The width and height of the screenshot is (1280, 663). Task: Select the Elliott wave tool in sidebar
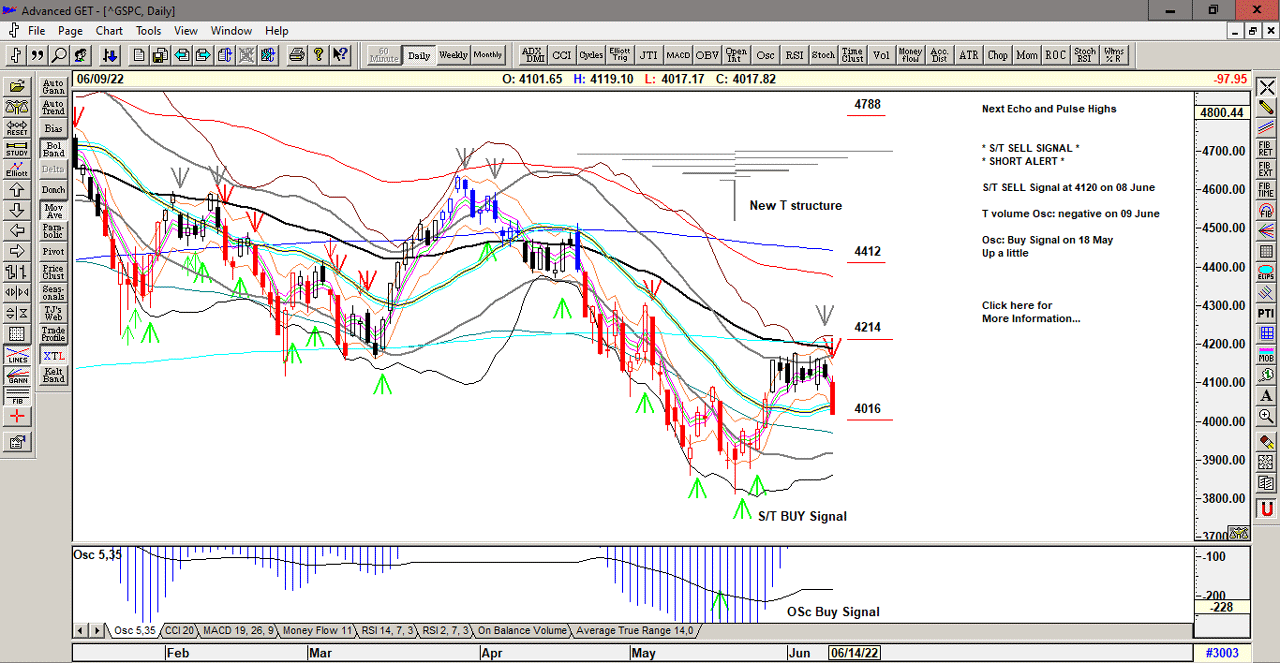click(x=17, y=169)
